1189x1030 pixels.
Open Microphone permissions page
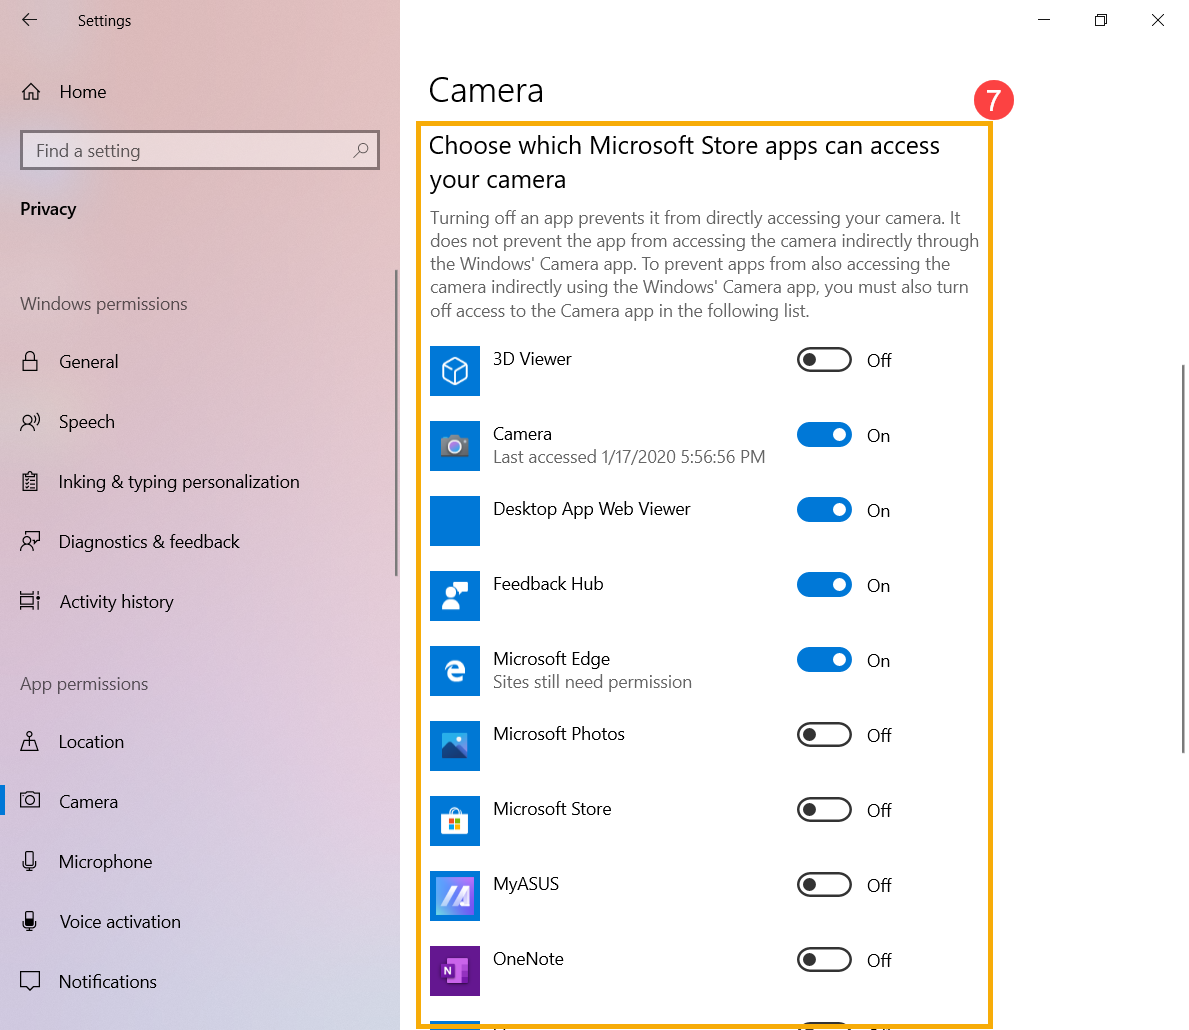pos(199,861)
